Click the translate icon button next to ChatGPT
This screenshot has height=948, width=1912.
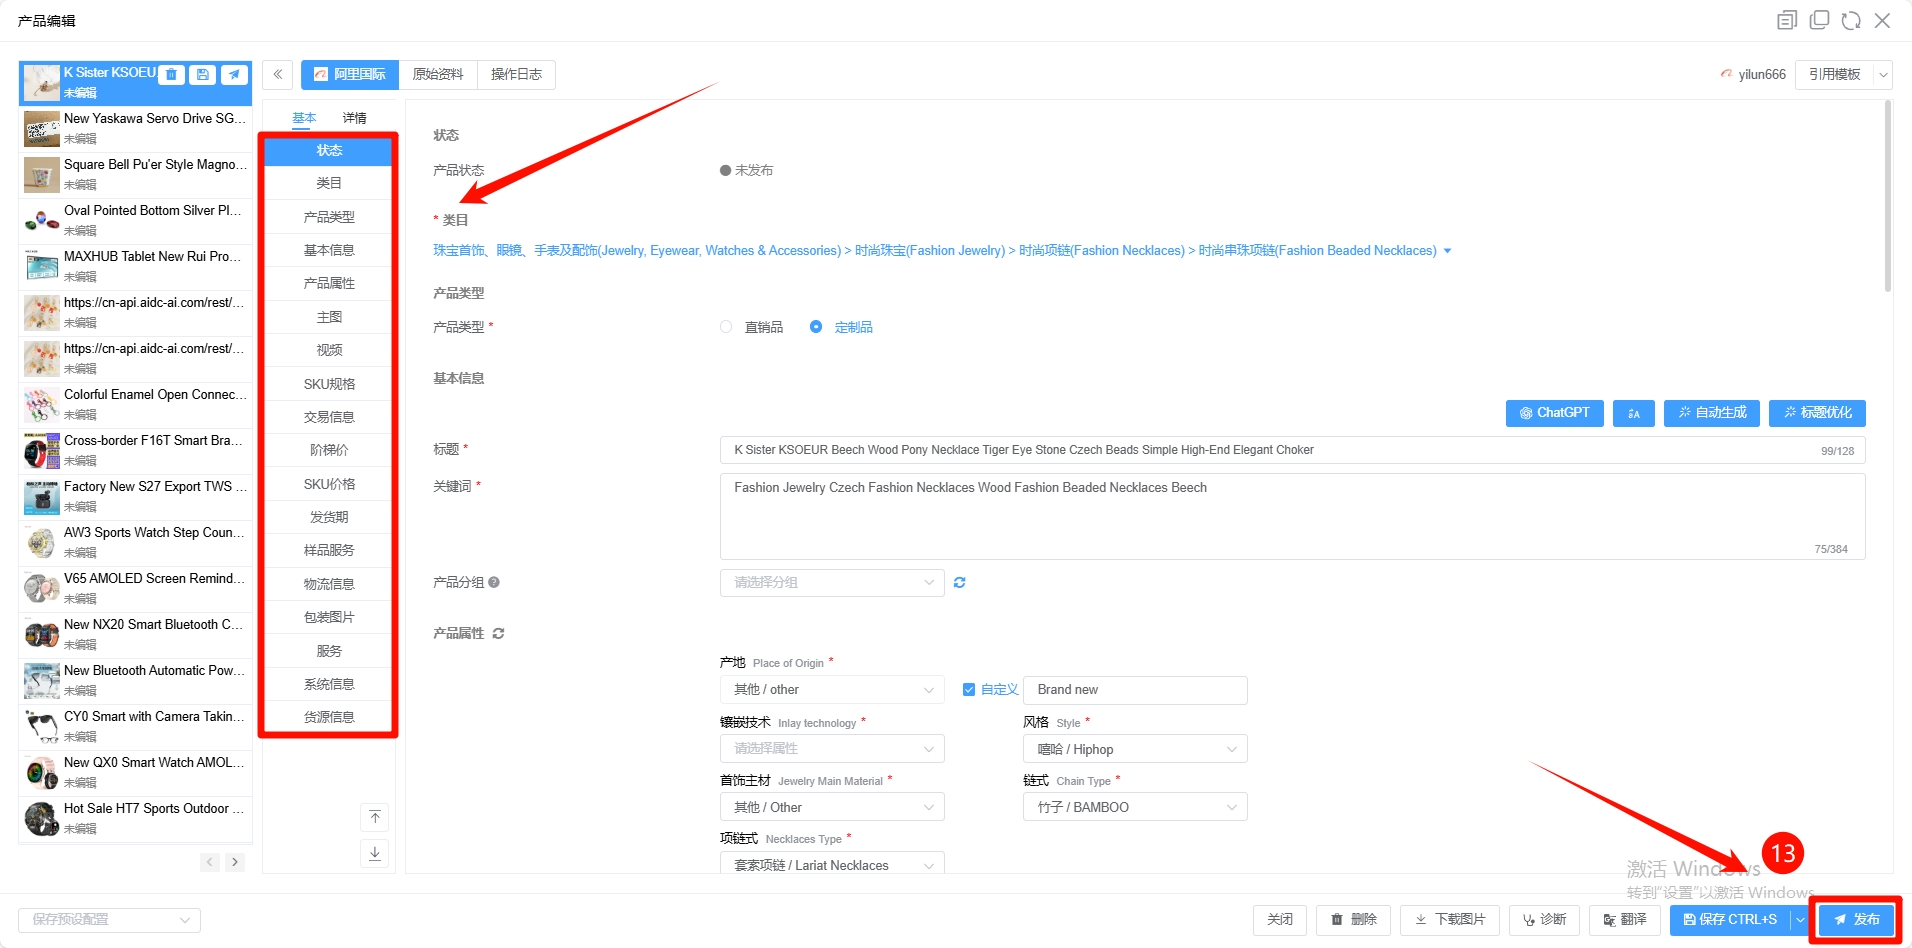(x=1633, y=413)
